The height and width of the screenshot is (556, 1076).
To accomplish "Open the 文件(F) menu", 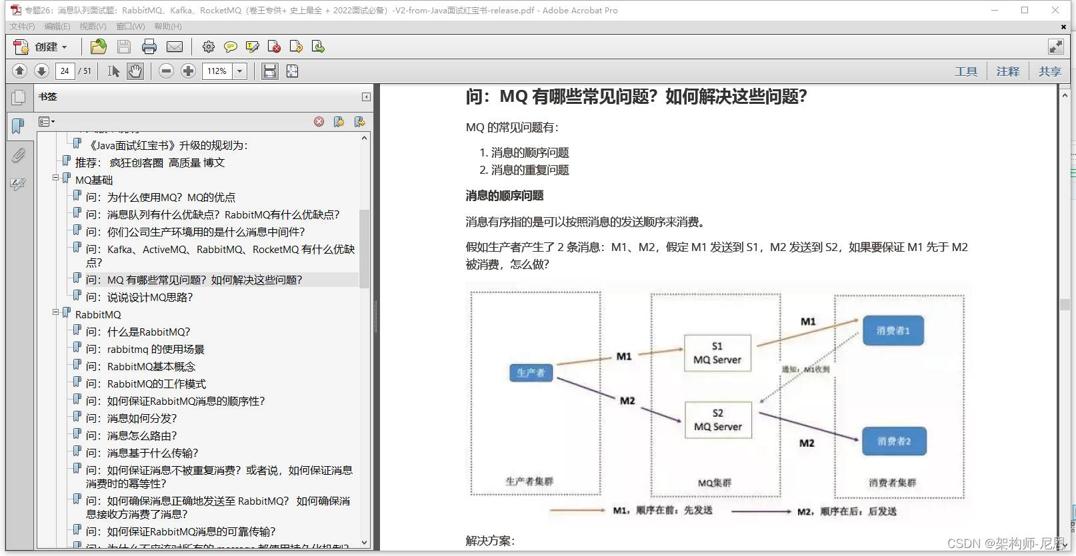I will pyautogui.click(x=22, y=26).
